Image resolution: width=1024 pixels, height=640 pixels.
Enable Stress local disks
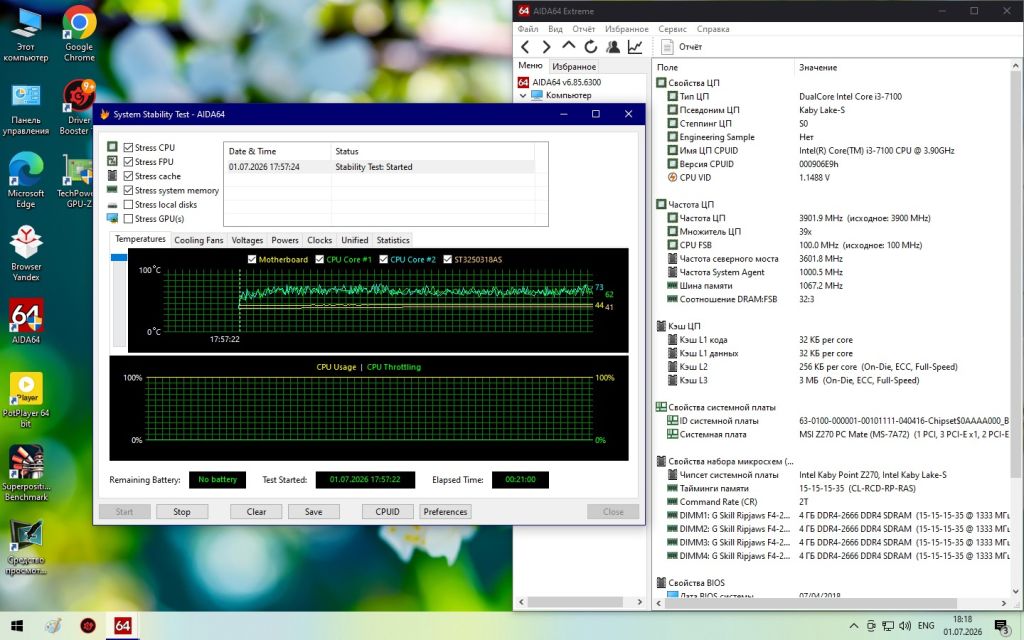tap(129, 204)
